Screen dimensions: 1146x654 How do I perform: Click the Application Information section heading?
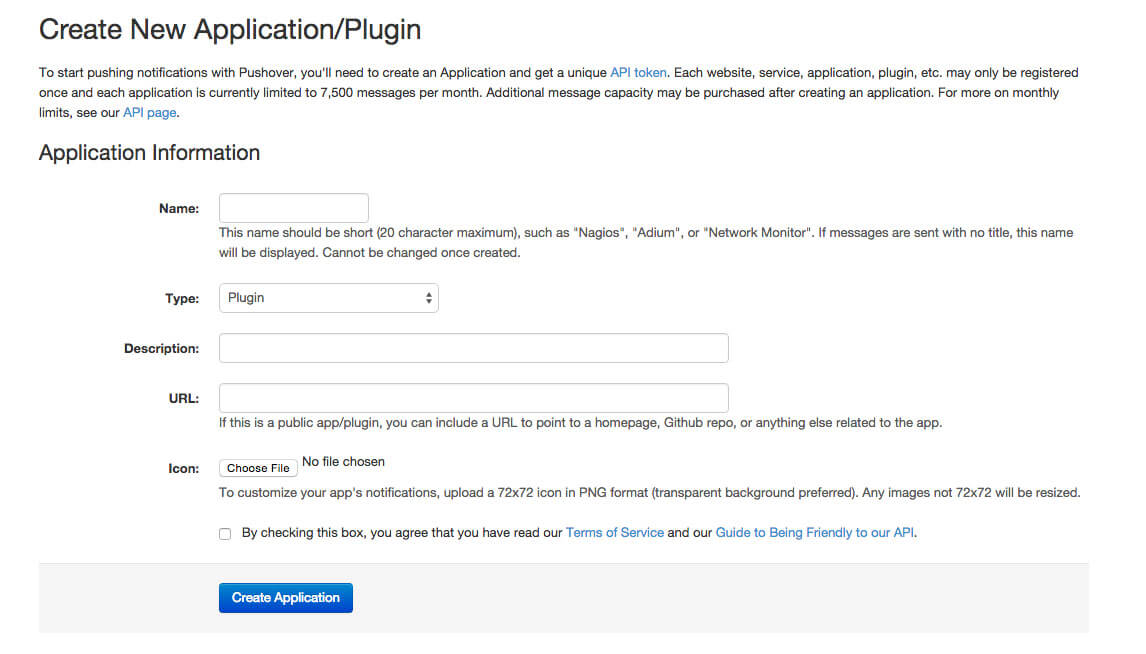[149, 153]
